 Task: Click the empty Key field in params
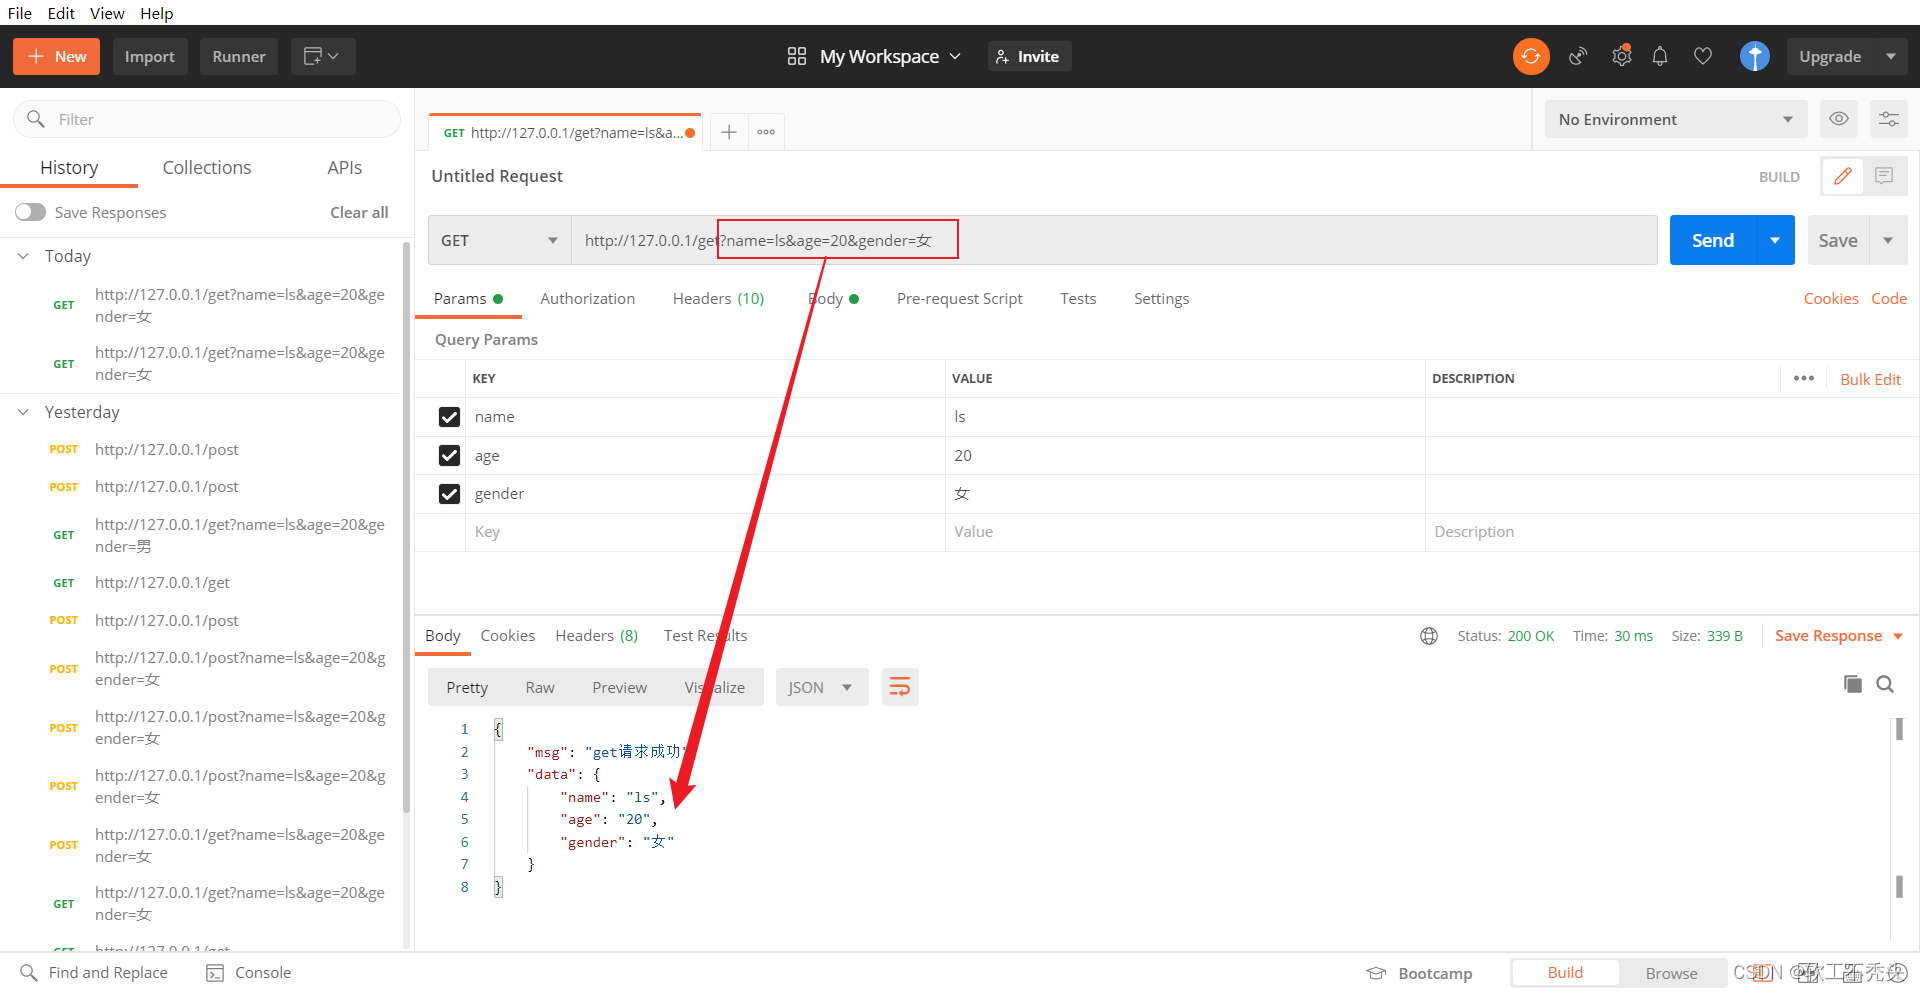point(706,532)
